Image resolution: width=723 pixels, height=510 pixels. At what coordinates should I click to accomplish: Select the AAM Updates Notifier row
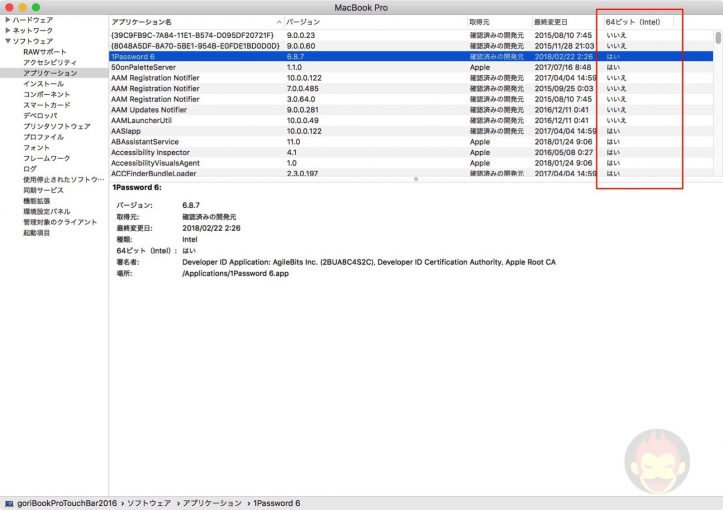[x=411, y=109]
